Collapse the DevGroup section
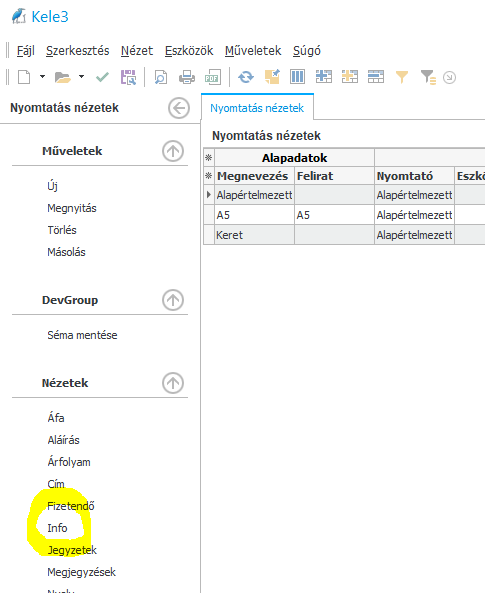This screenshot has width=485, height=593. click(173, 300)
